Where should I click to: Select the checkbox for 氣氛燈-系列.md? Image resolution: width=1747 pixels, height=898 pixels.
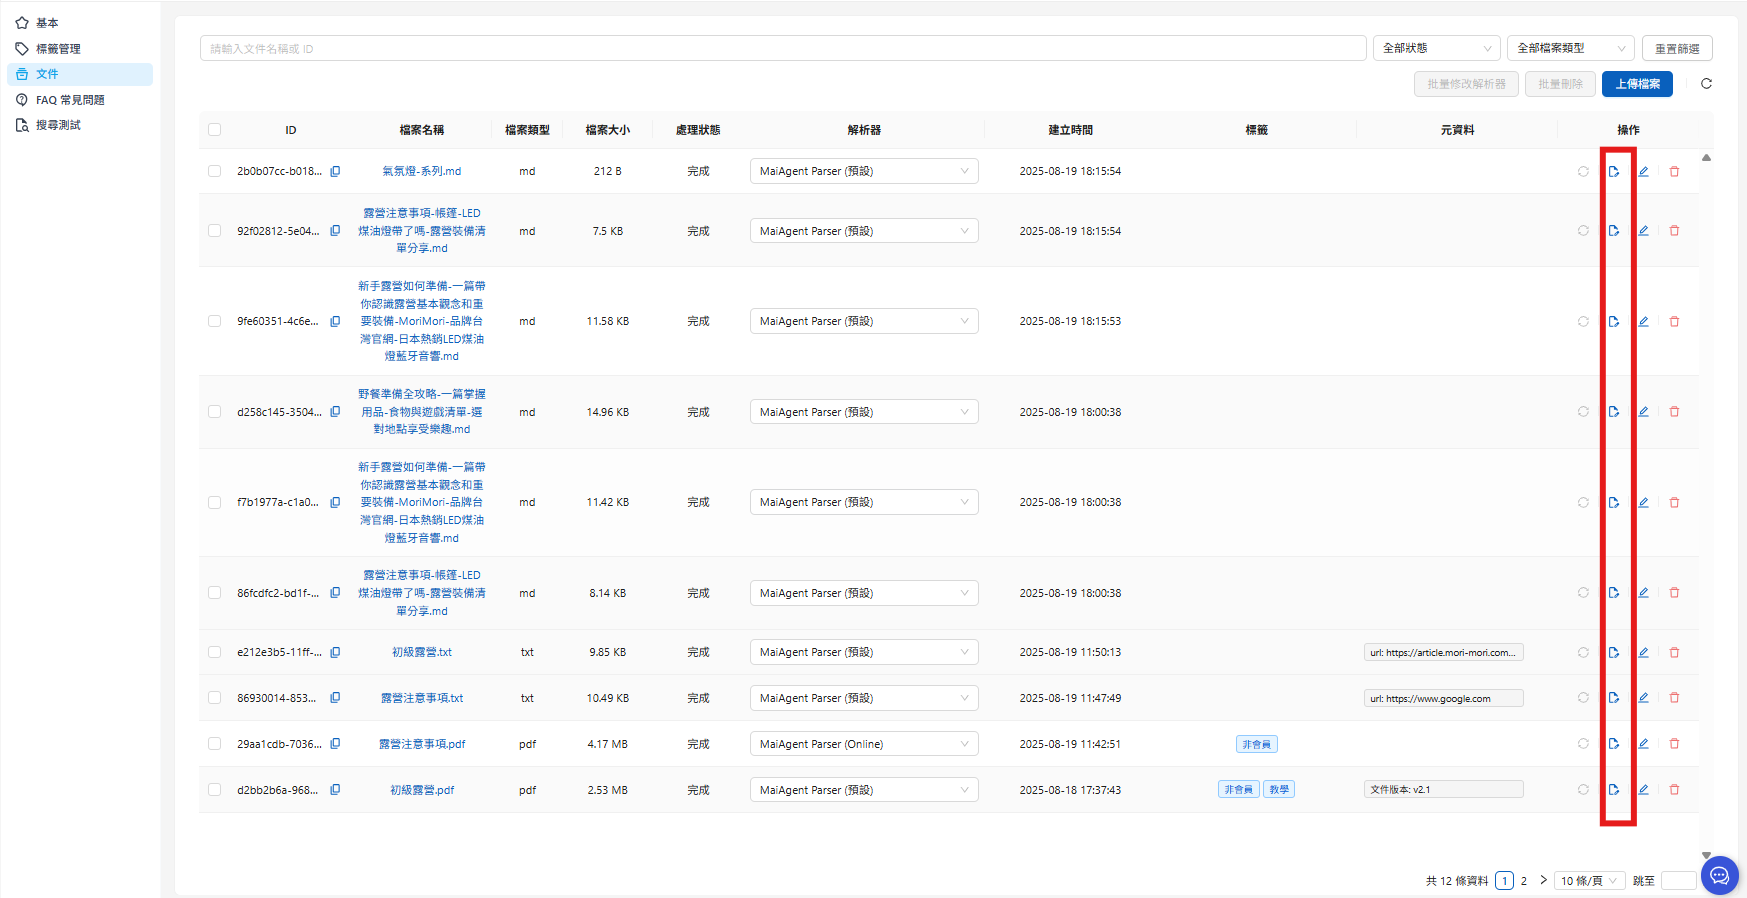[214, 171]
